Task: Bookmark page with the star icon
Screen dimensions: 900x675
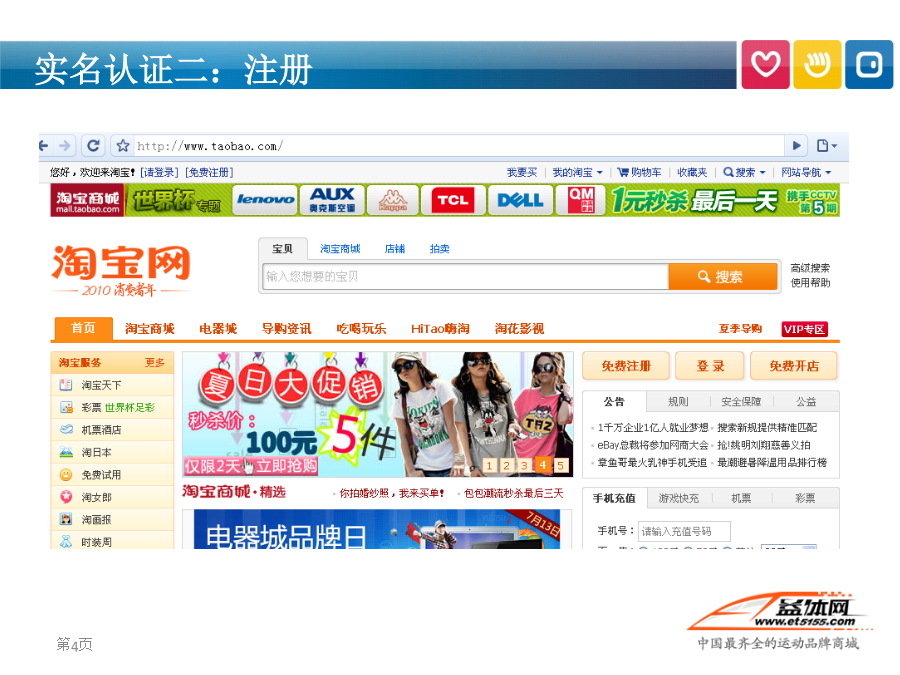Action: pos(122,146)
